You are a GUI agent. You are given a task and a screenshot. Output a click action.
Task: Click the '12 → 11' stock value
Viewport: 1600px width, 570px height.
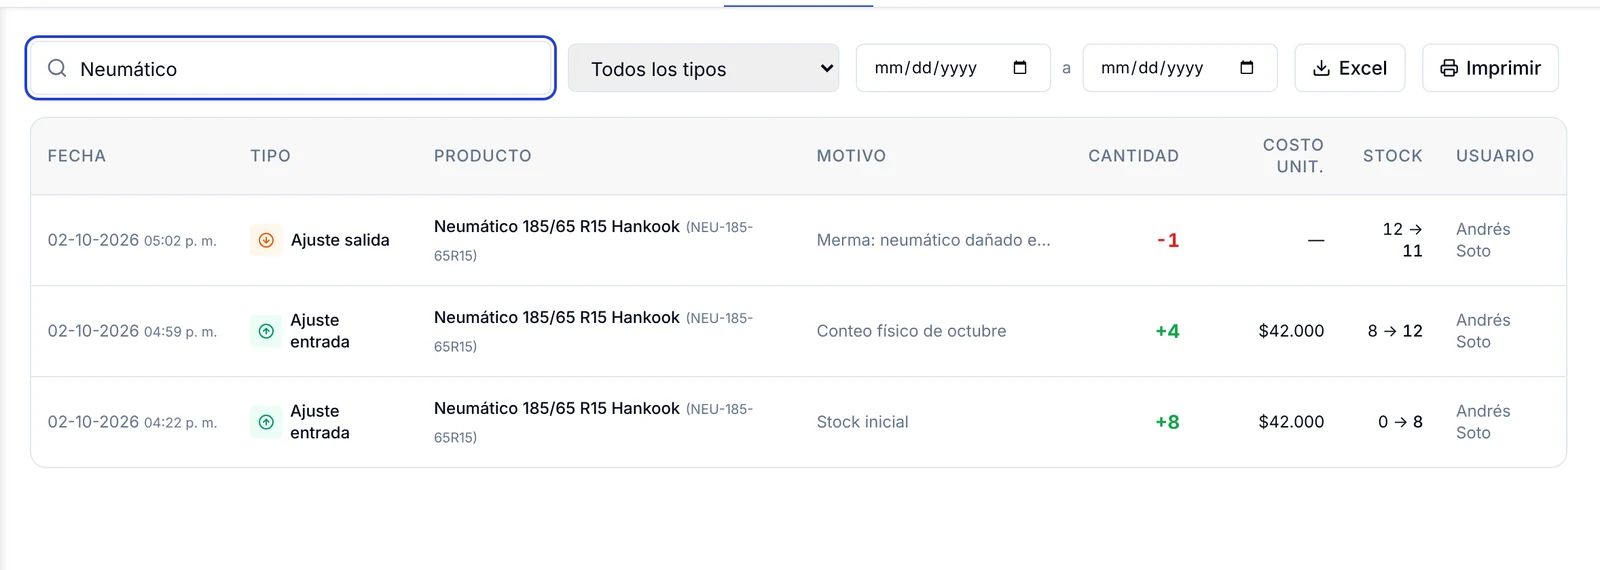[1402, 240]
